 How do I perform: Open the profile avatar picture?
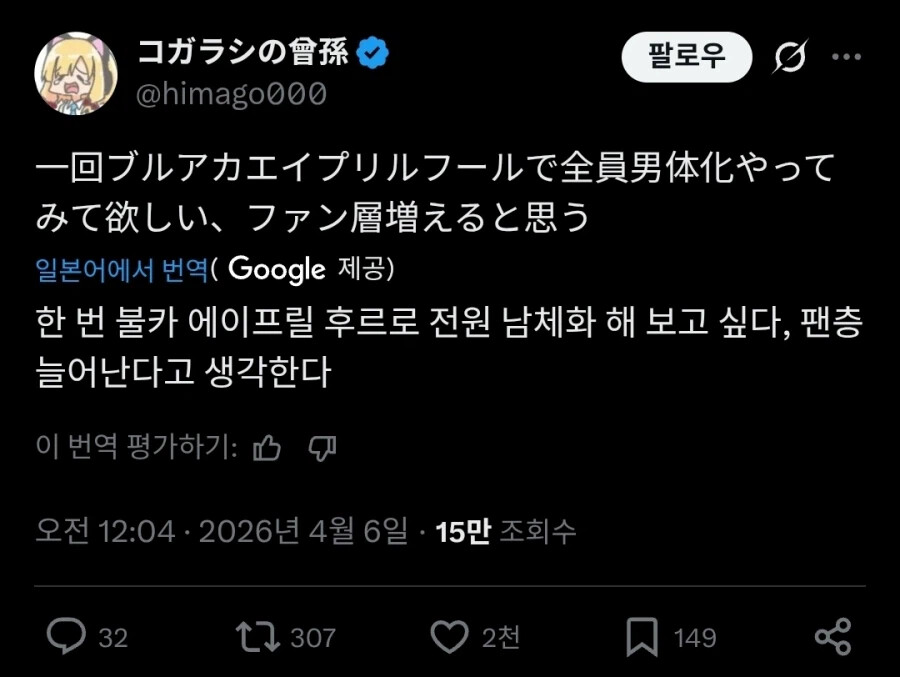click(77, 73)
